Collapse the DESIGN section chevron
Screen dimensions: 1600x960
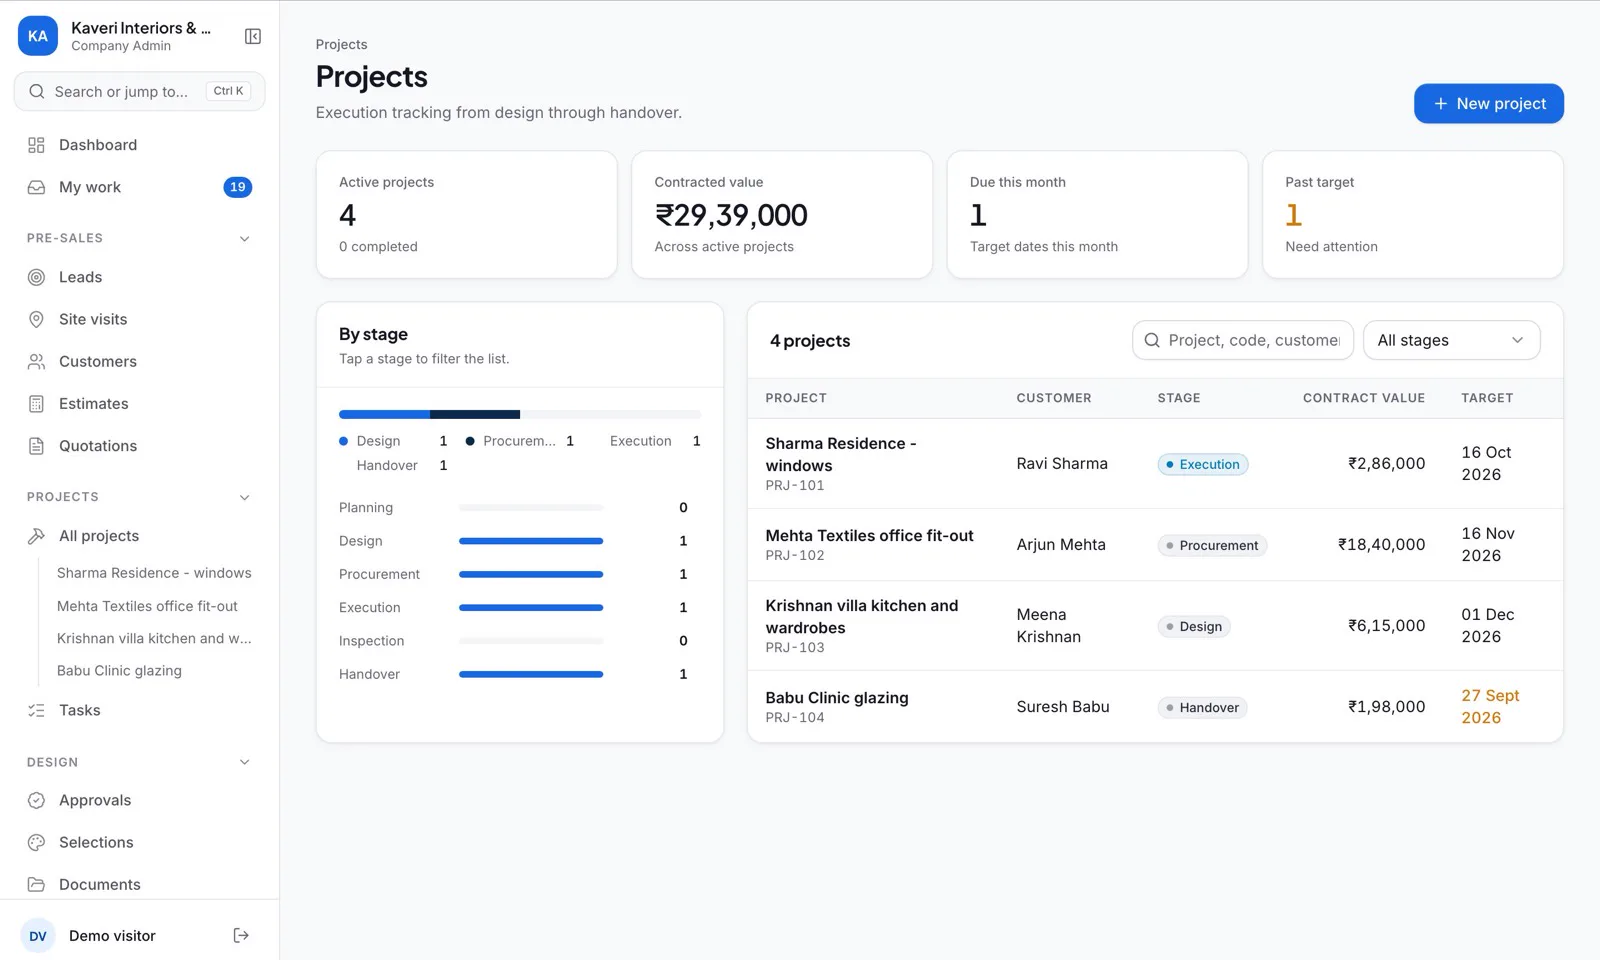coord(244,762)
